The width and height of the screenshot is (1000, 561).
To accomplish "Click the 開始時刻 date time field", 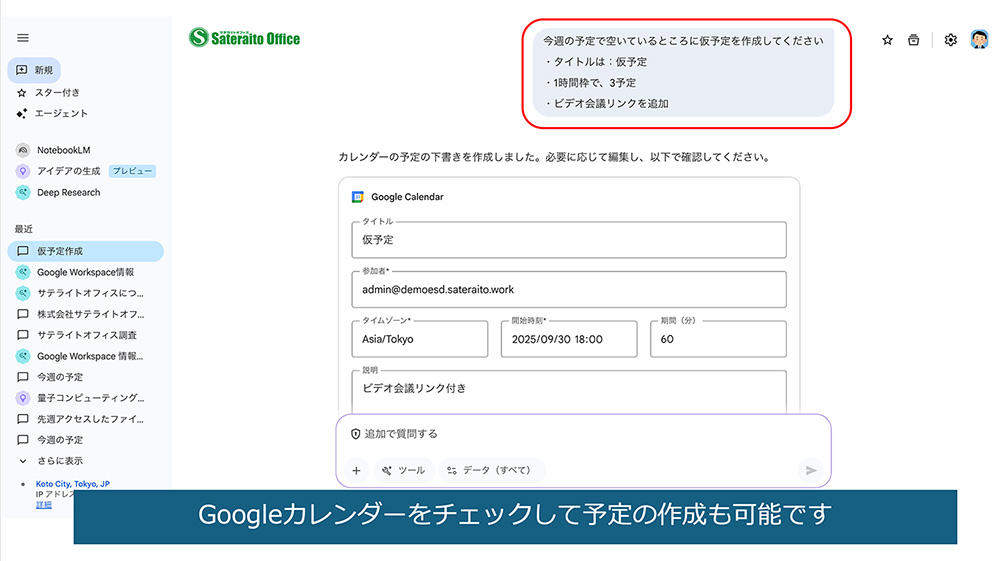I will click(568, 340).
